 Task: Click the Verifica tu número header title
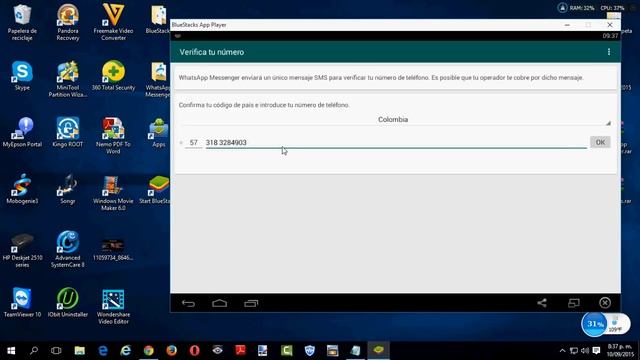(x=211, y=52)
